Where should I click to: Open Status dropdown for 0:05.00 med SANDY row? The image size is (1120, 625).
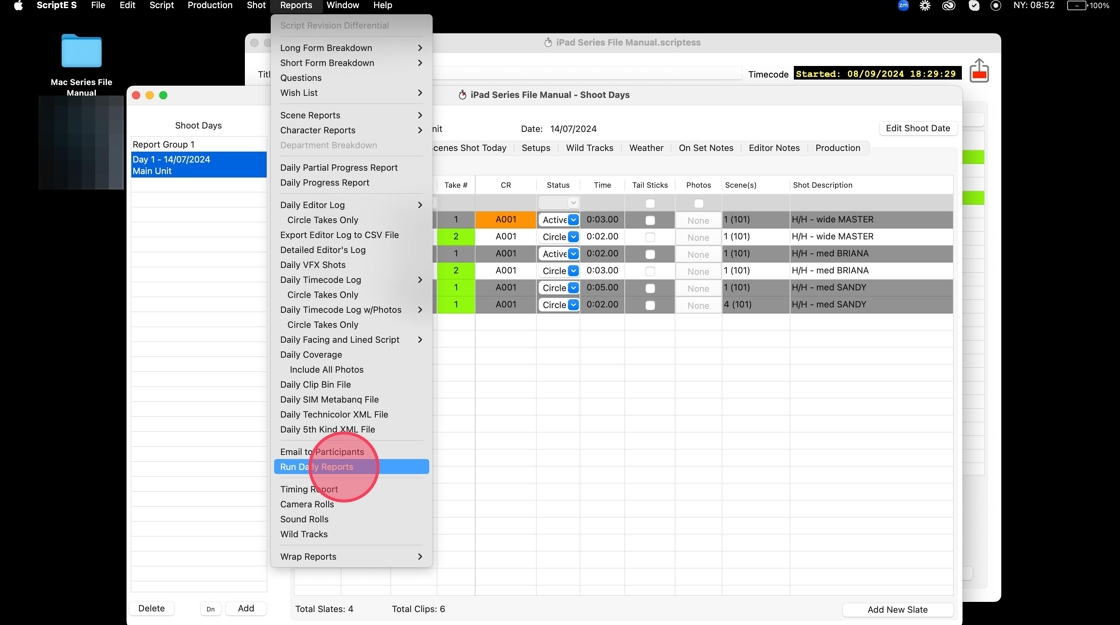559,288
